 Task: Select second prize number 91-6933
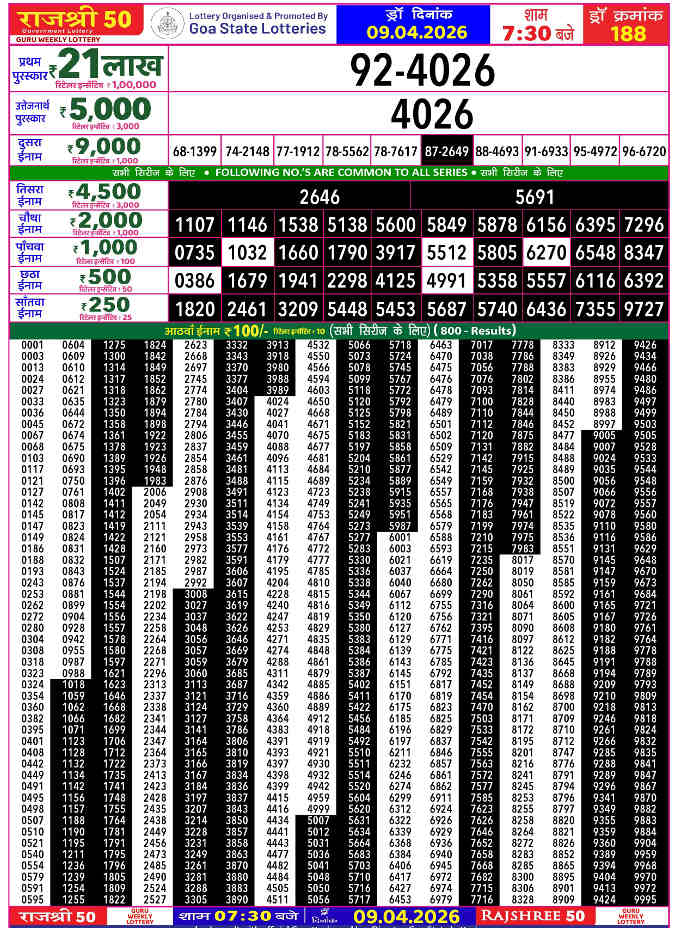pyautogui.click(x=546, y=152)
